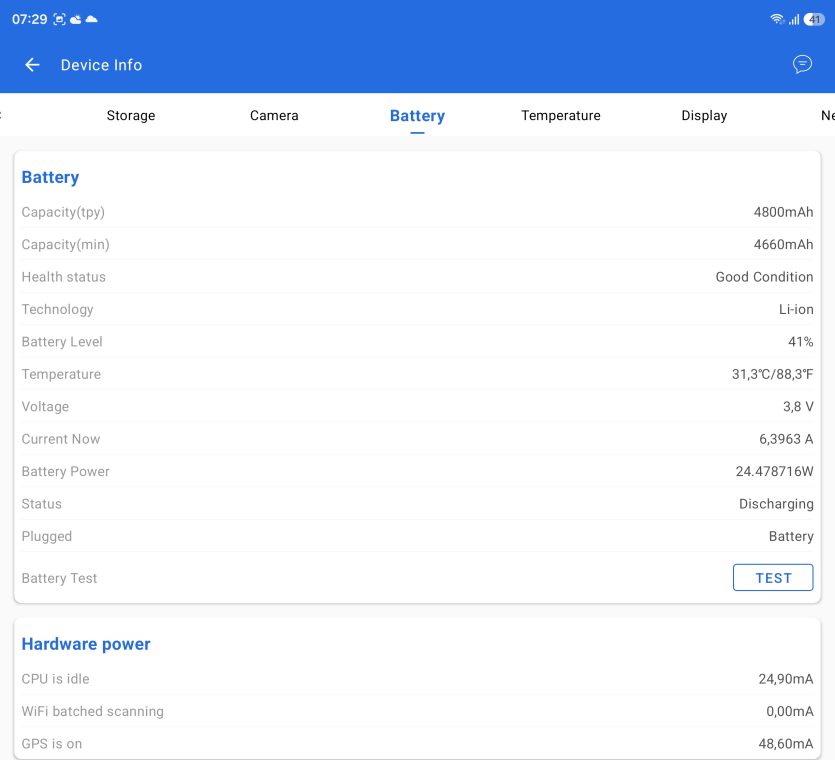The image size is (835, 760).
Task: Tap the CPU is idle row label
Action: tap(55, 679)
